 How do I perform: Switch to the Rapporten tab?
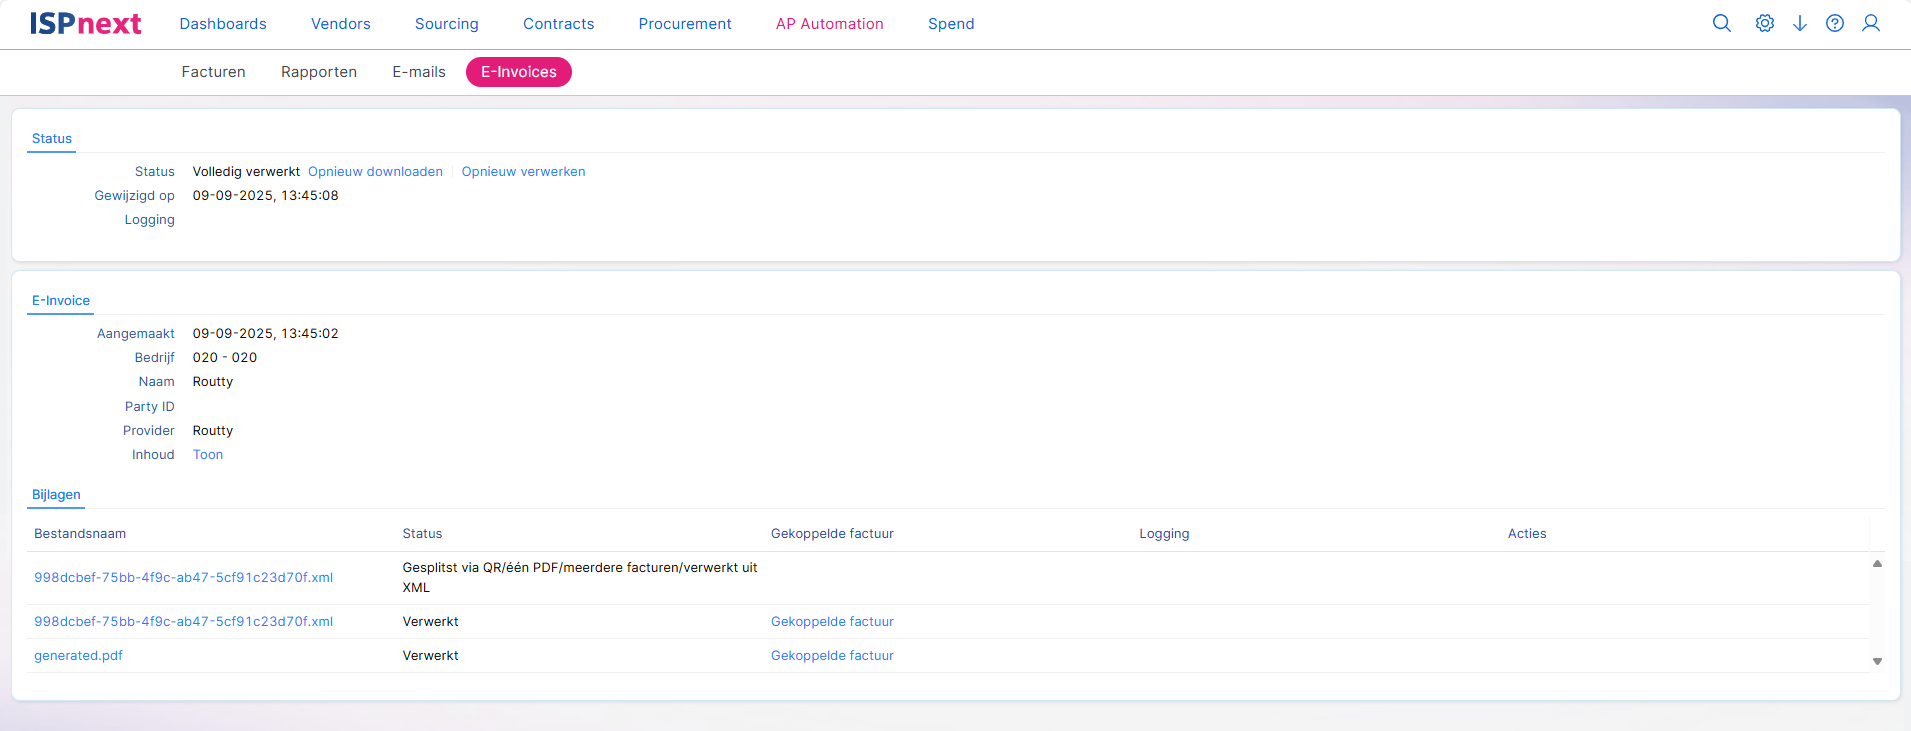pos(319,72)
